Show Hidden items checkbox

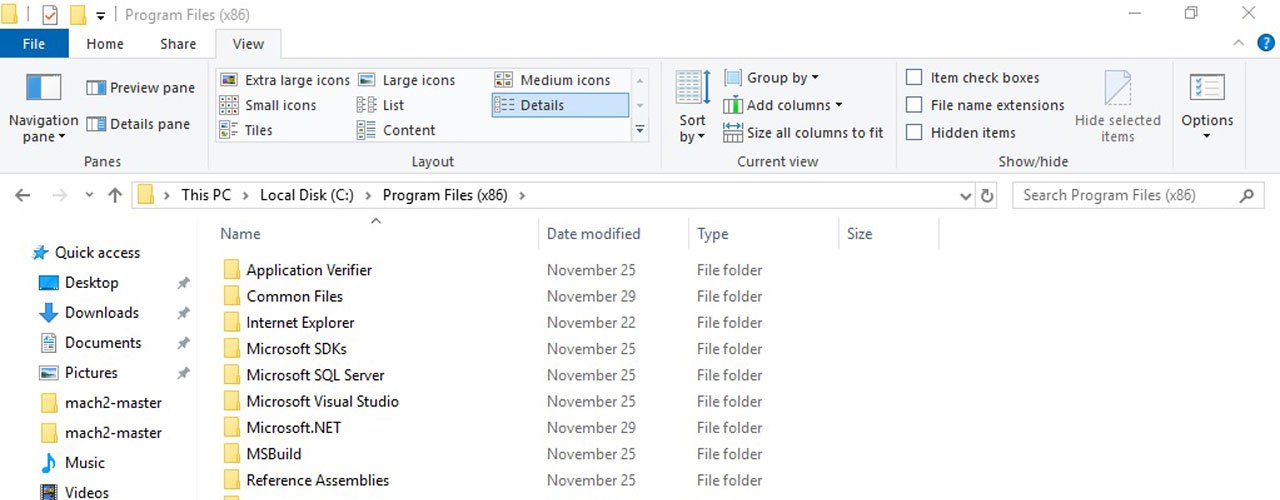point(914,132)
